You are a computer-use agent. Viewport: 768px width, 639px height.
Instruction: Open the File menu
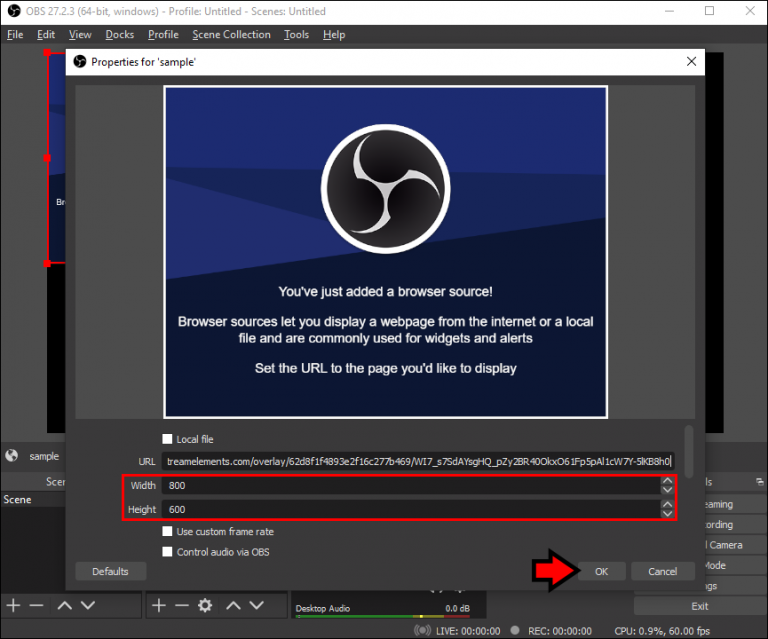click(15, 35)
